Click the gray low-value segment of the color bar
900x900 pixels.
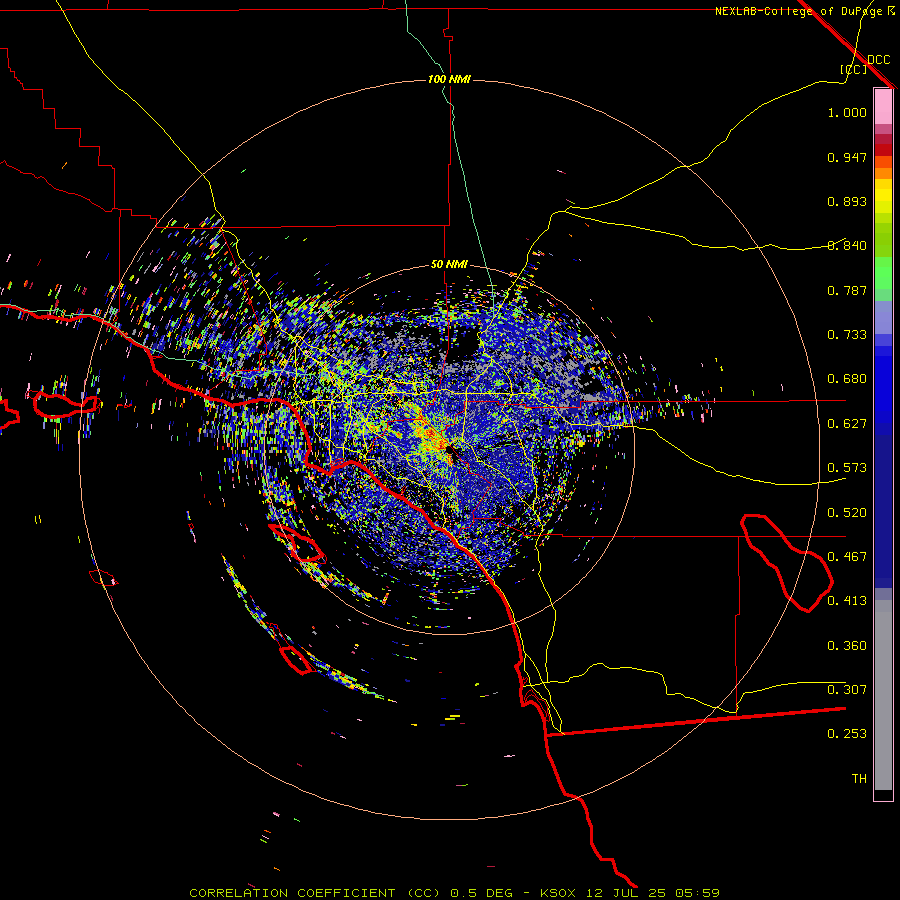(x=883, y=695)
